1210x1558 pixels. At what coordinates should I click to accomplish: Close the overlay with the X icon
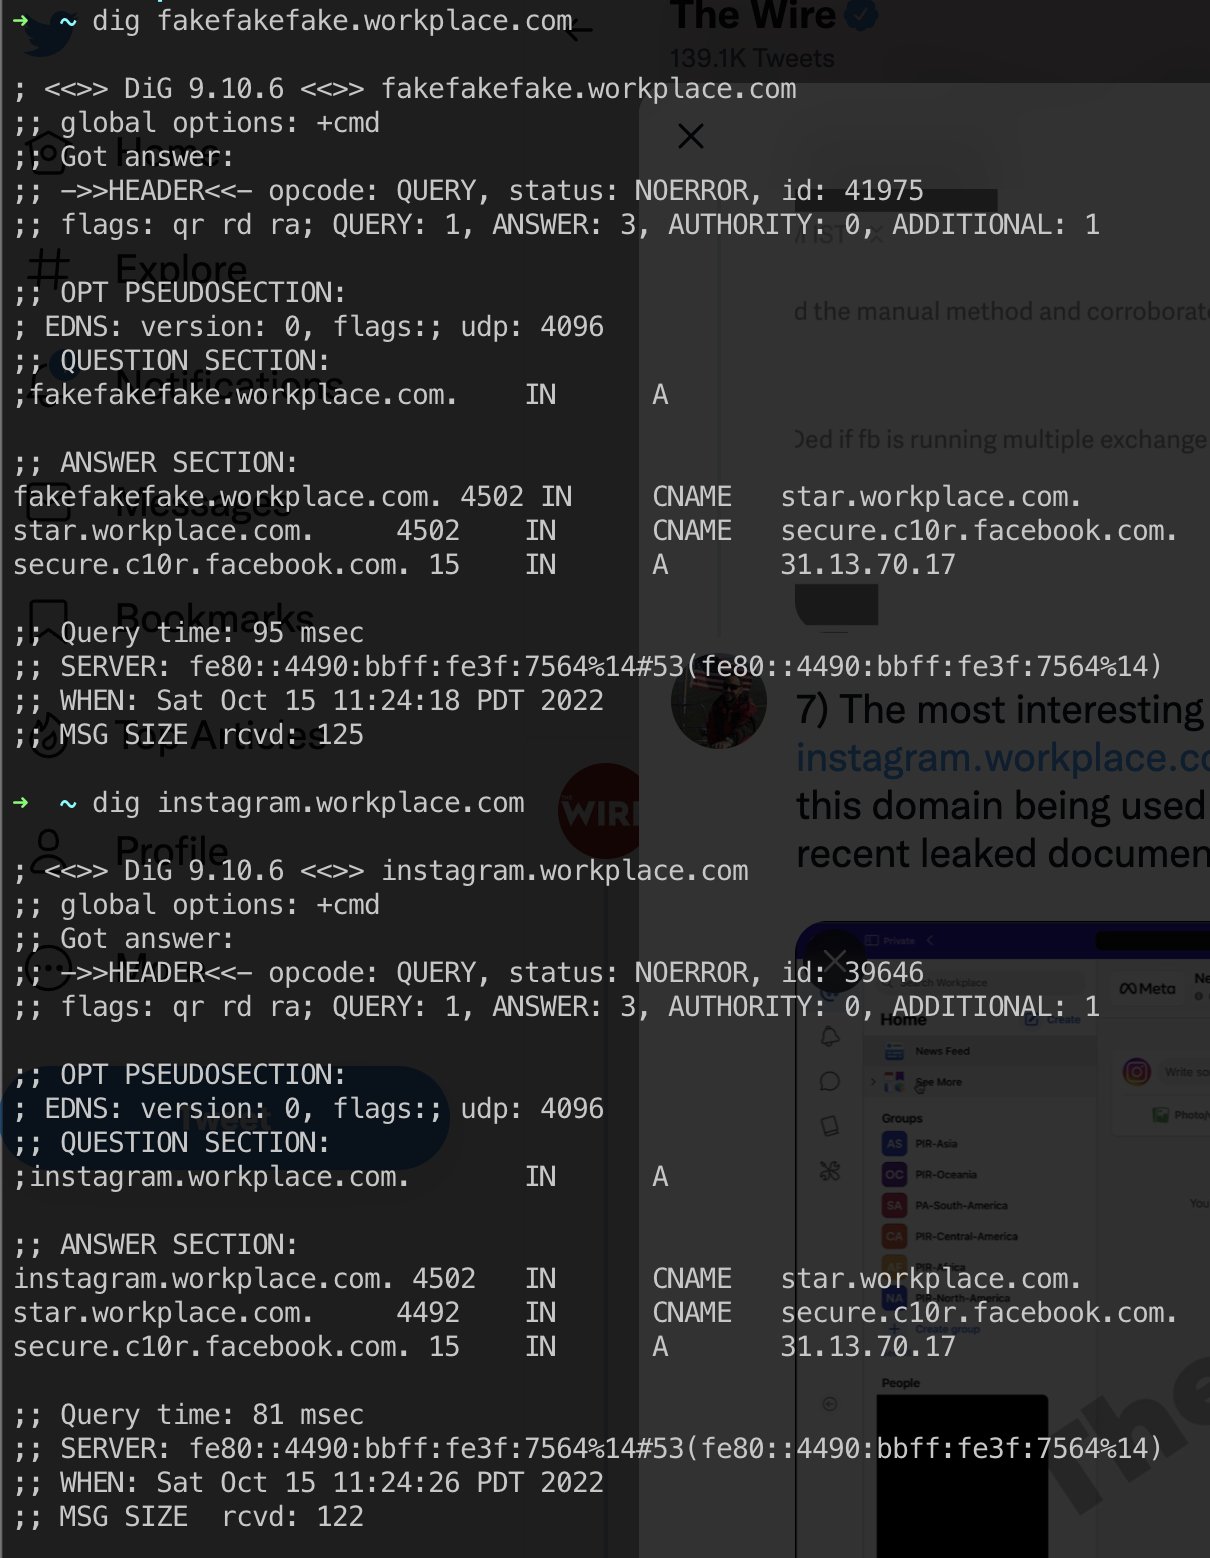click(691, 136)
